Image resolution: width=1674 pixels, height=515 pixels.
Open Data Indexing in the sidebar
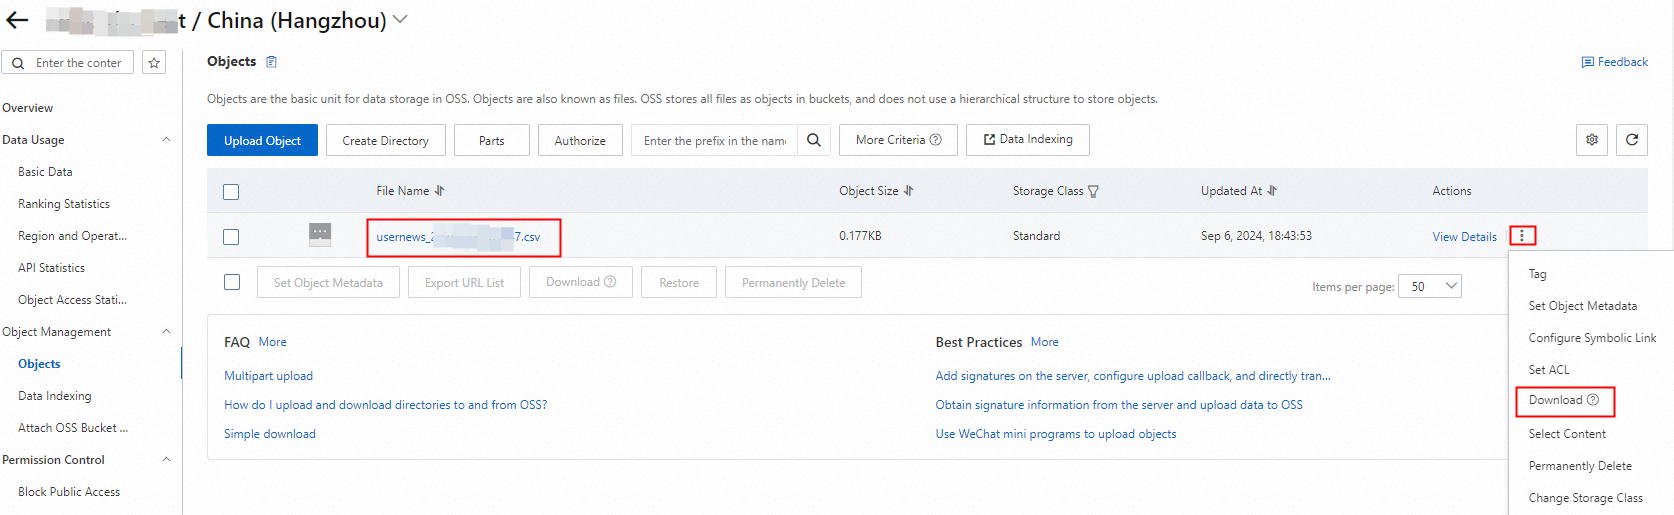tap(54, 396)
